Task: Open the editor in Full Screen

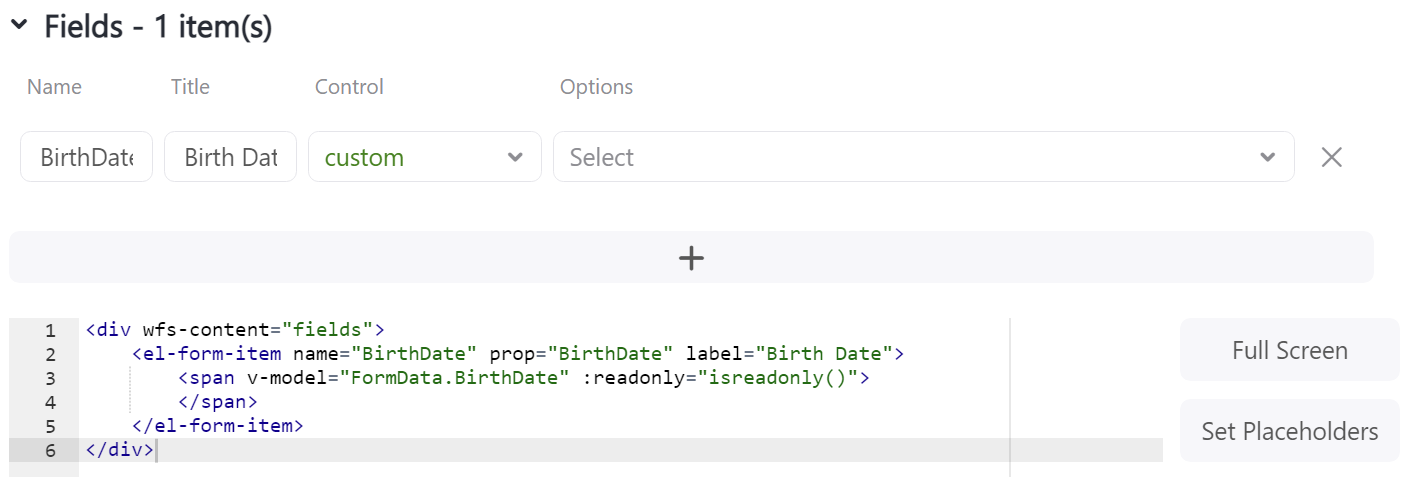Action: [1289, 350]
